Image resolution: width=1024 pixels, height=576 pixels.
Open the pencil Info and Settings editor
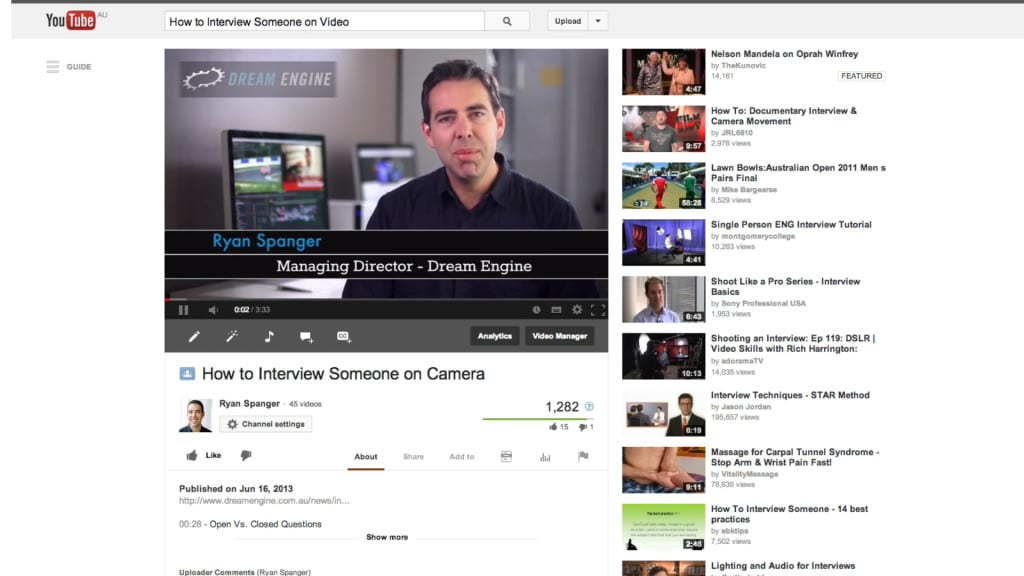194,336
